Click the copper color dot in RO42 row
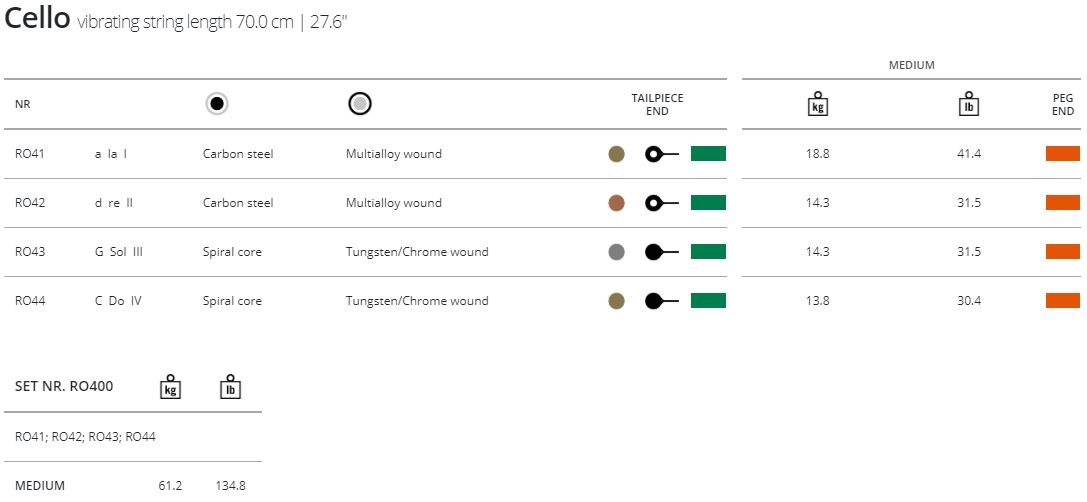The width and height of the screenshot is (1087, 502). coord(616,203)
